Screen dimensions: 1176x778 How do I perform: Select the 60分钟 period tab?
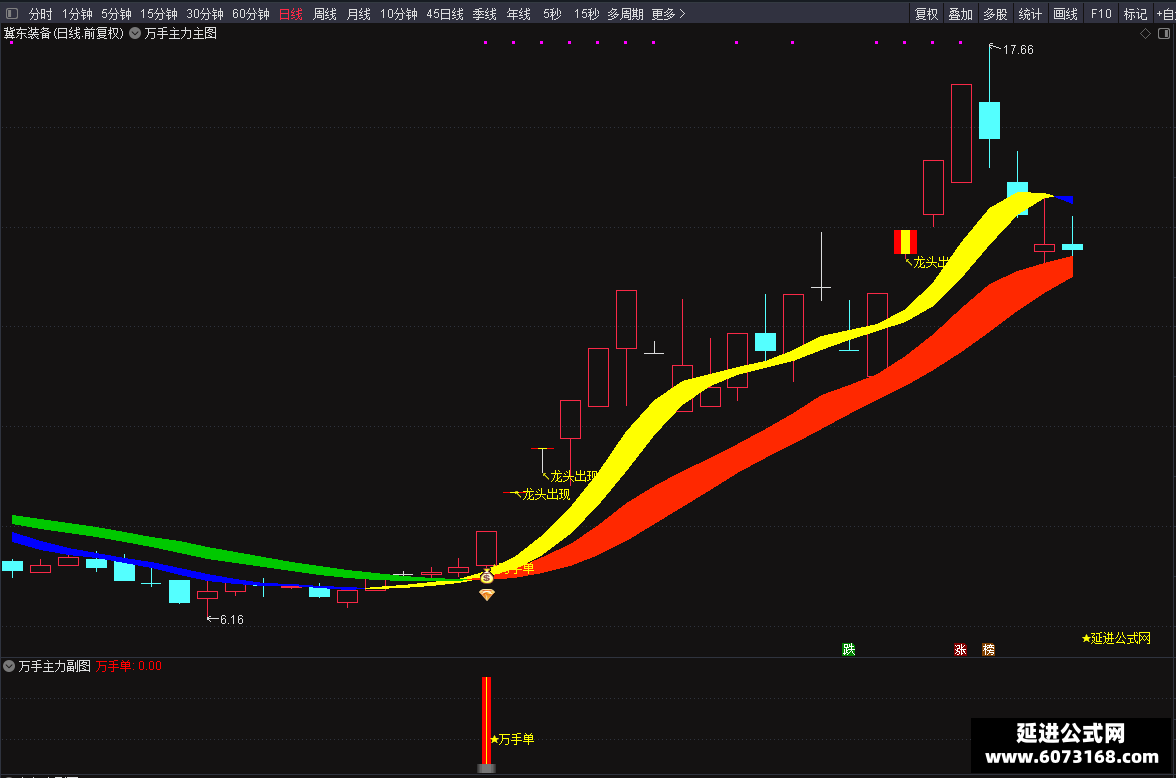tap(250, 14)
